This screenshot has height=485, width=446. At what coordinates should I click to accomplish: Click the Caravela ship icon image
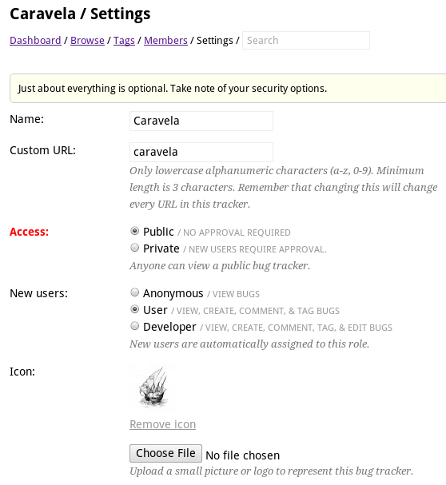click(x=153, y=387)
